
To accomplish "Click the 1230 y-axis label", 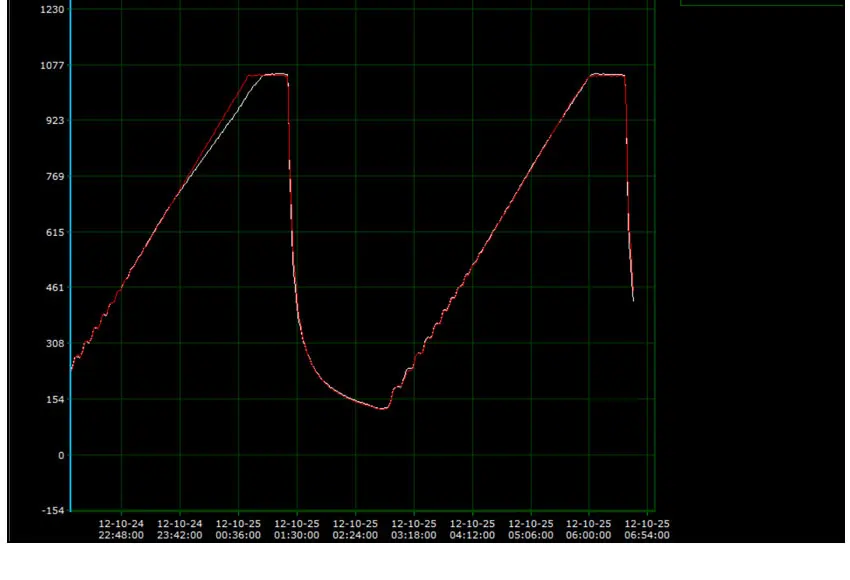I will (x=52, y=9).
